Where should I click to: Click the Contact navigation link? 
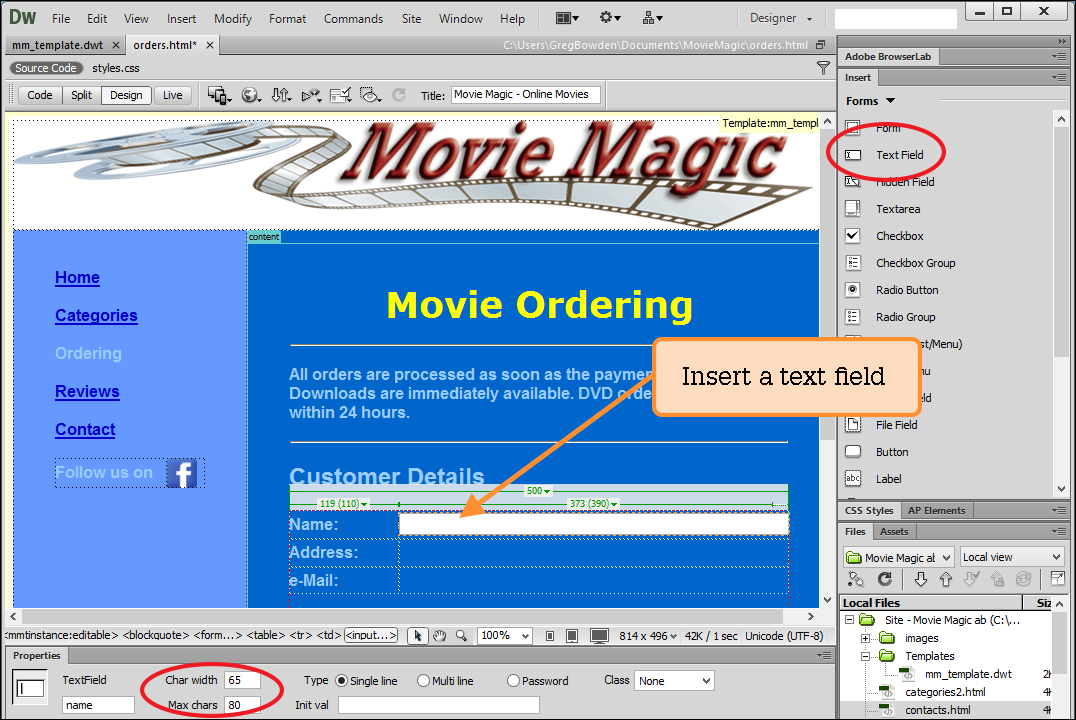(85, 429)
